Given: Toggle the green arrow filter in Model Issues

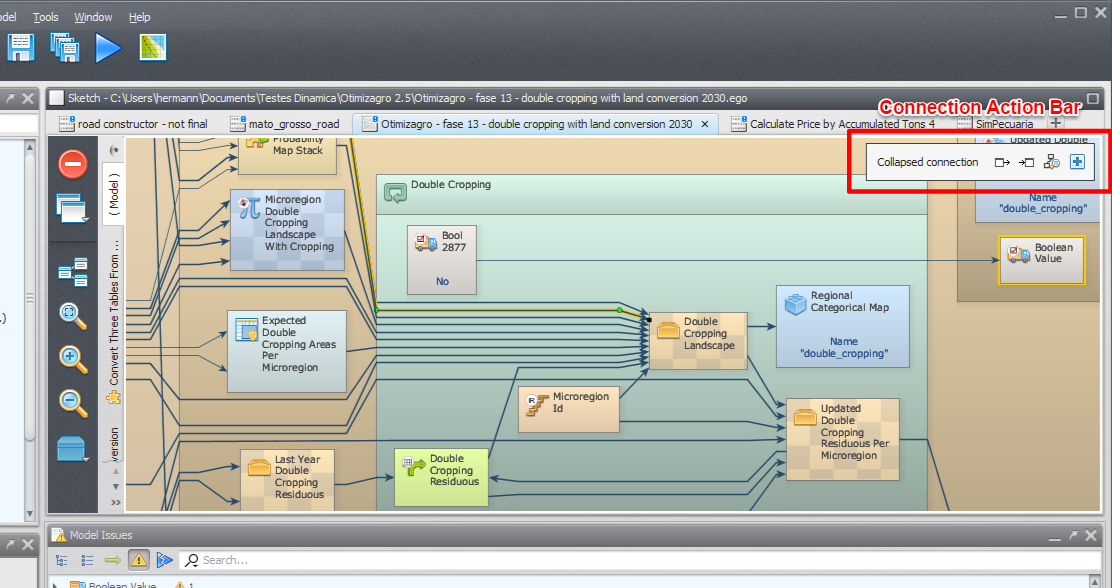Looking at the screenshot, I should click(x=113, y=560).
